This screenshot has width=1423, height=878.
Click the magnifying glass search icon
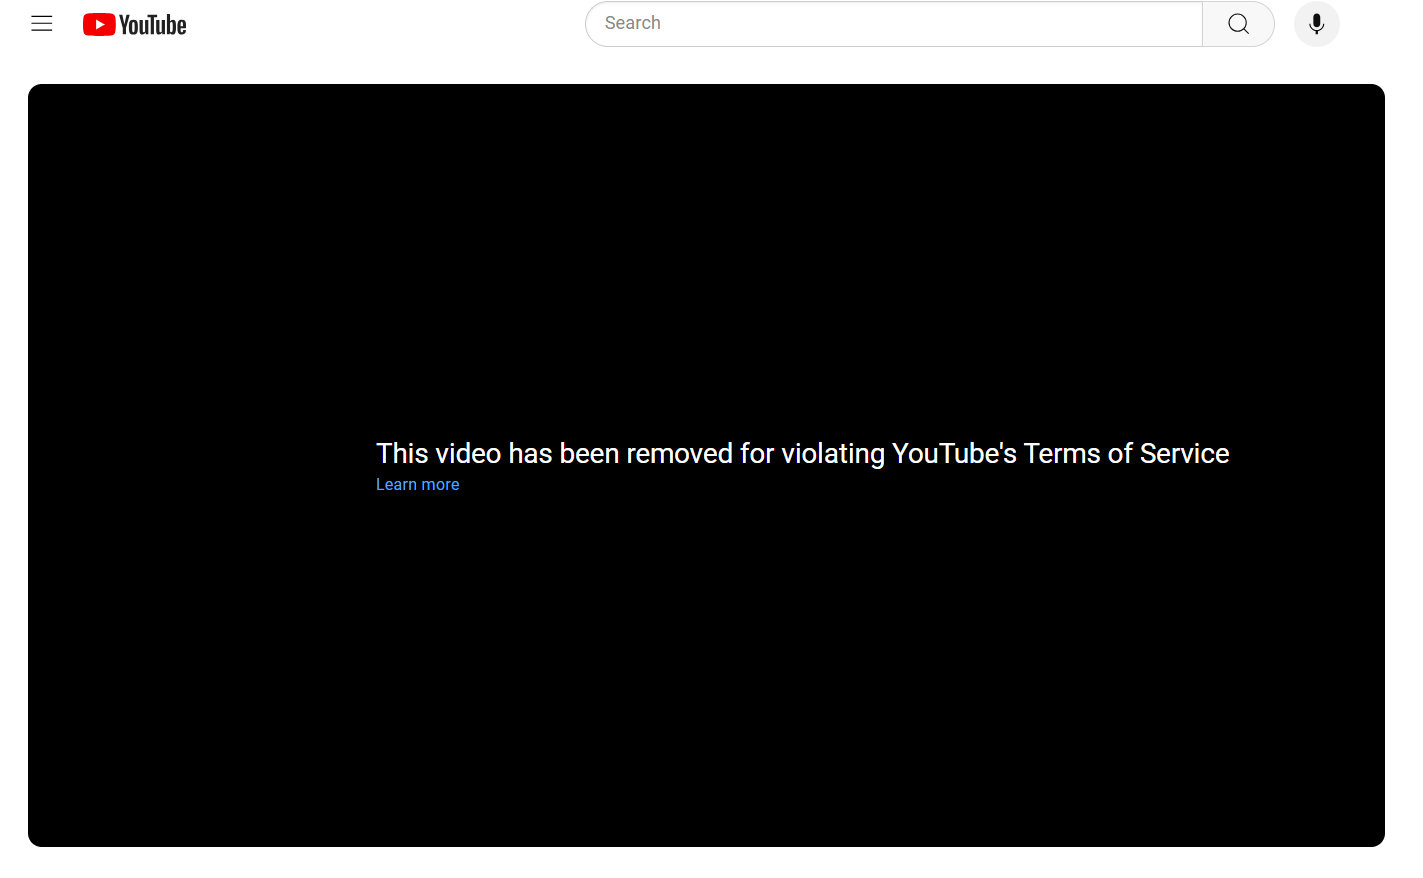click(x=1238, y=24)
